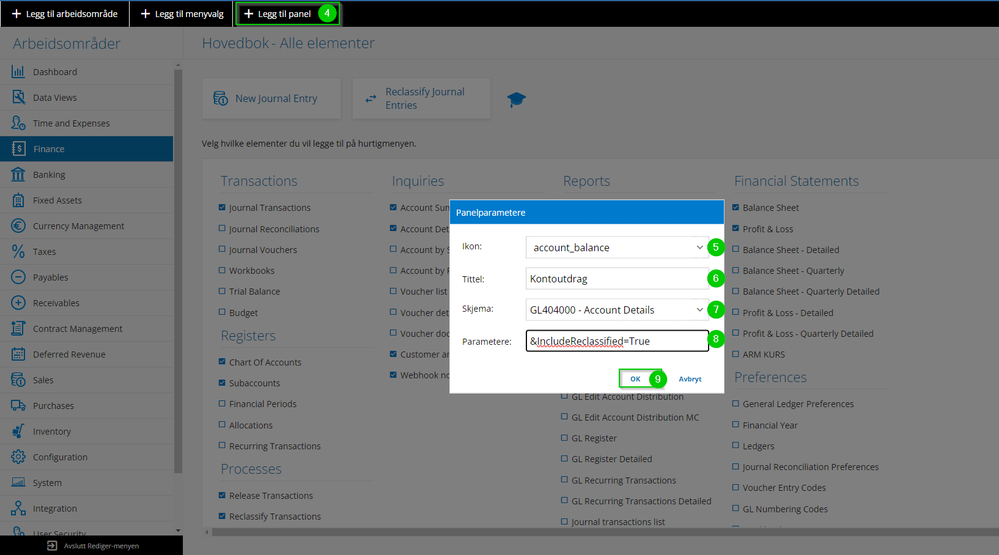This screenshot has height=555, width=999.
Task: Uncheck the Balance Sheet checkbox
Action: tap(735, 207)
